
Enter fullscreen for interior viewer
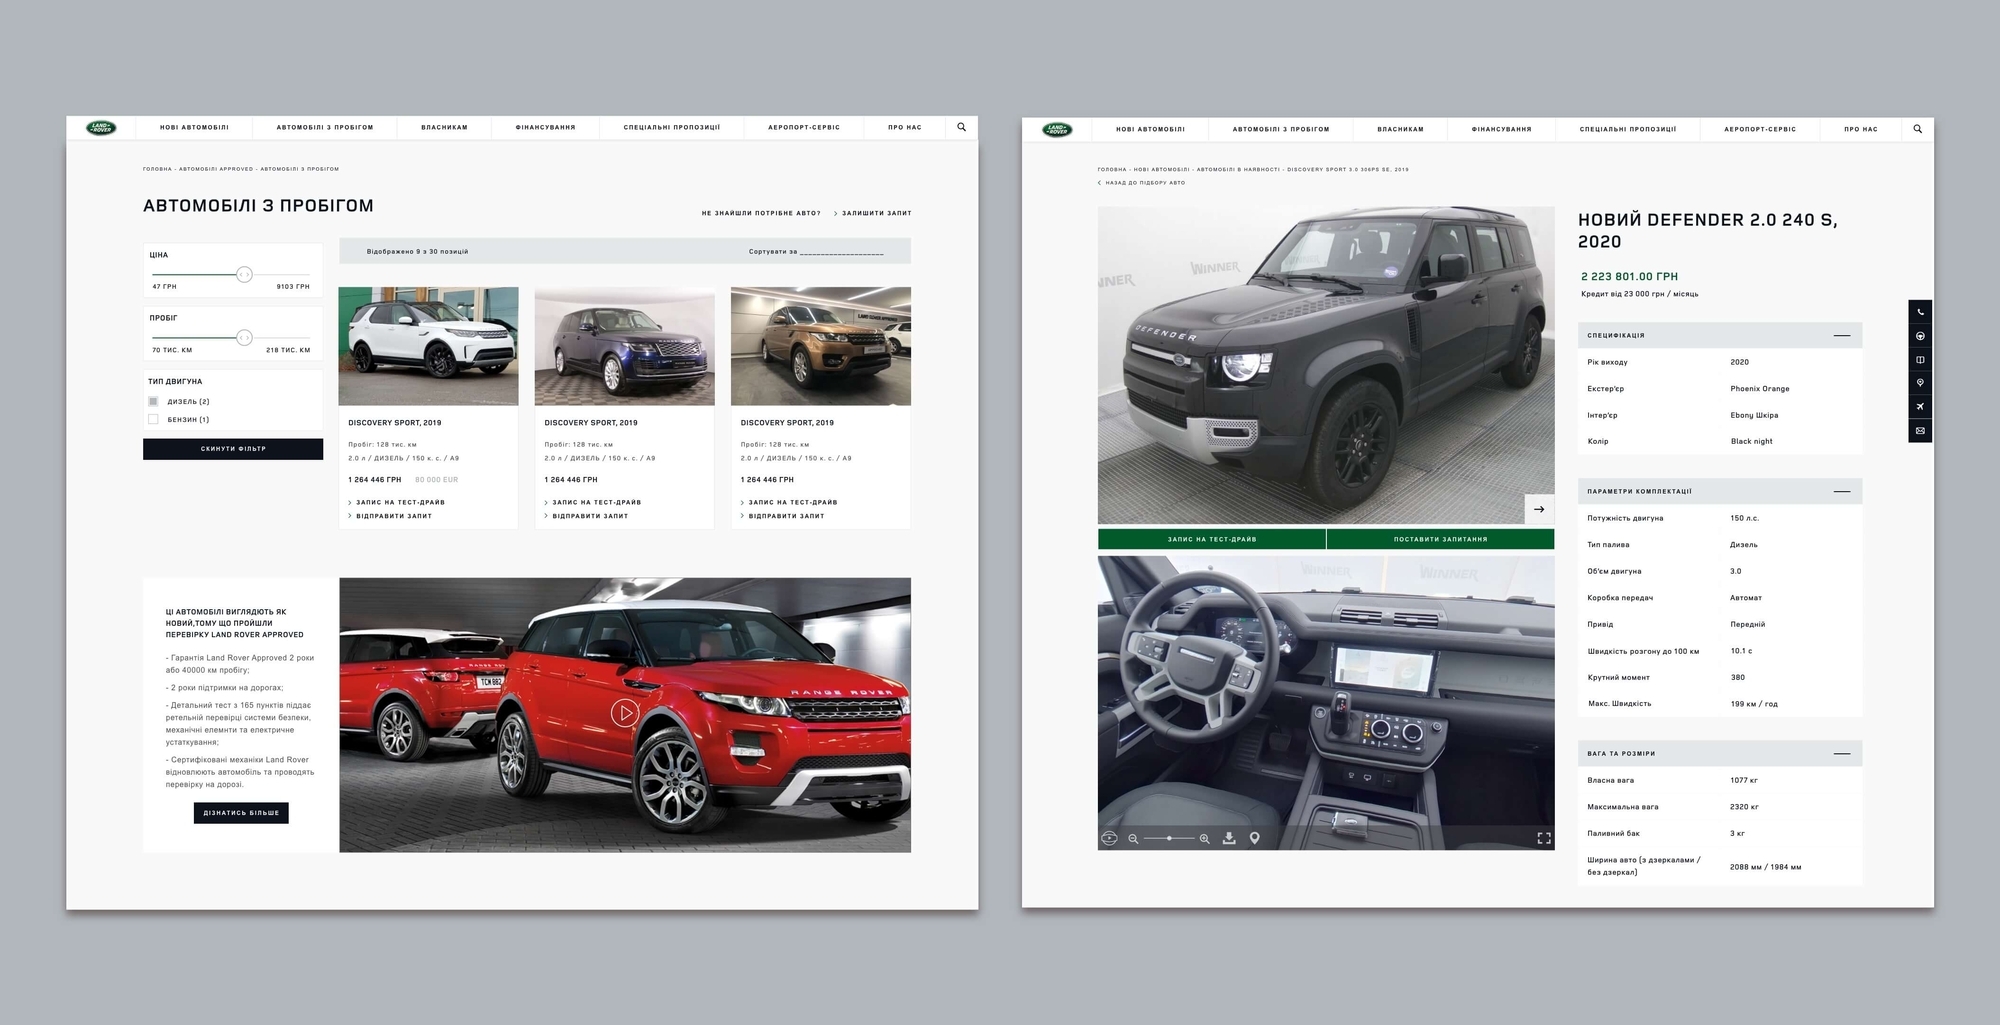(1543, 838)
